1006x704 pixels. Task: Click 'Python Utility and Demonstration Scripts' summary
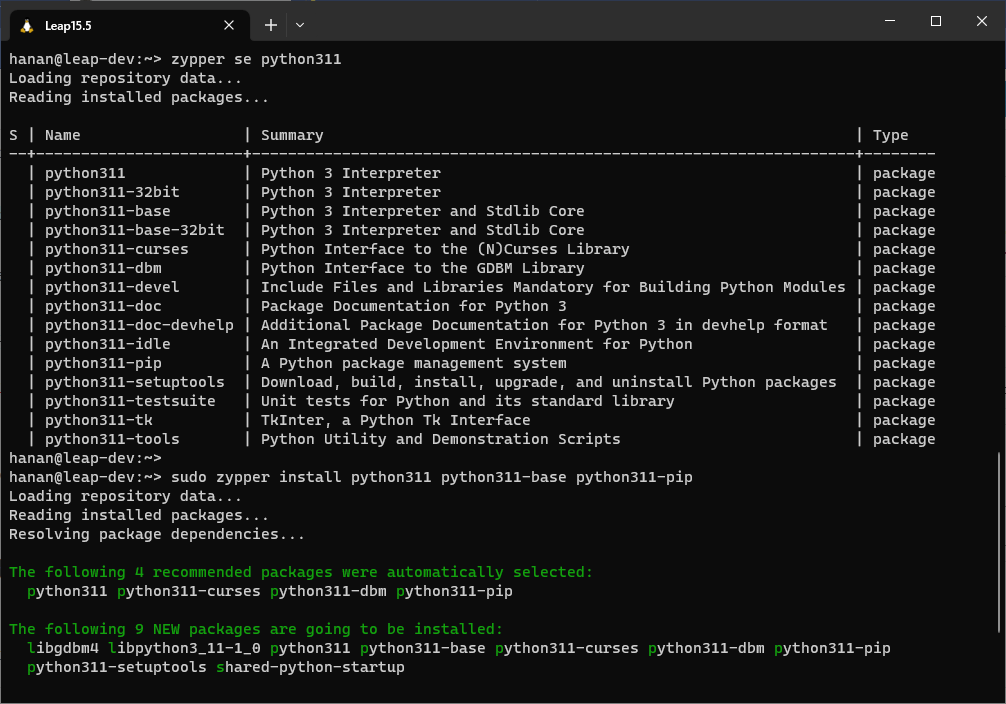pyautogui.click(x=440, y=439)
